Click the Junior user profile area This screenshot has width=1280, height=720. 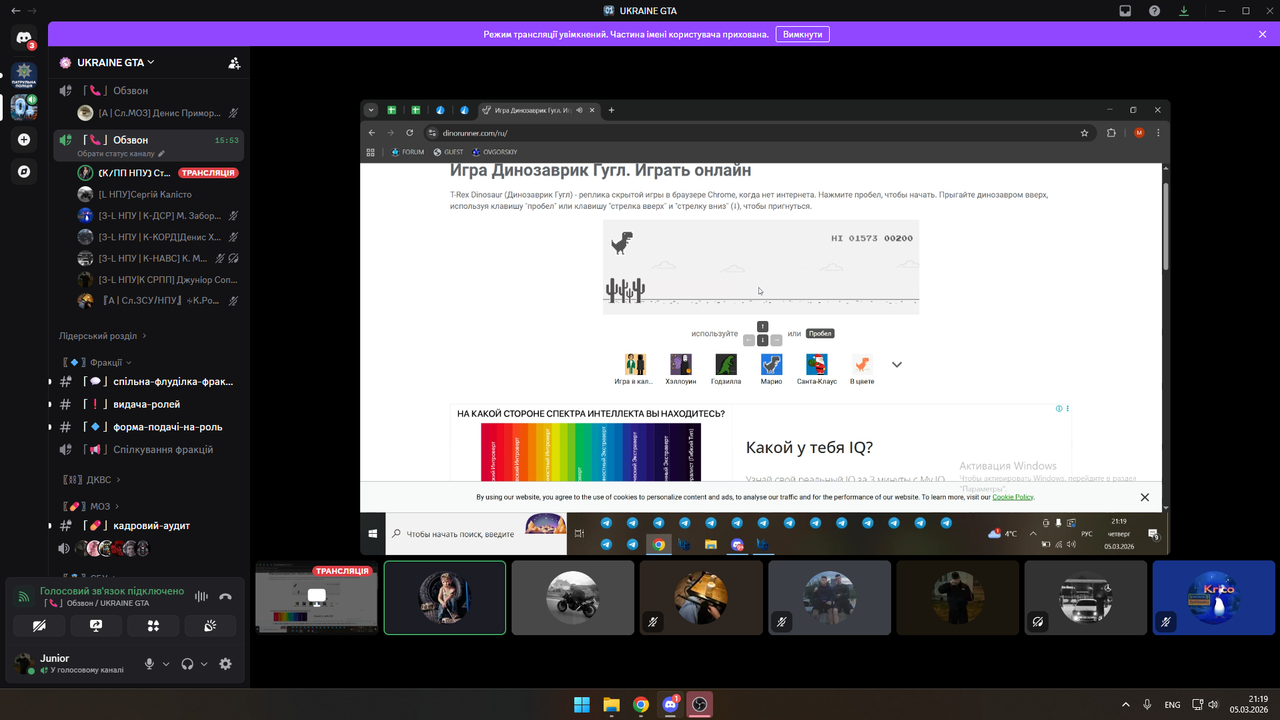click(73, 664)
